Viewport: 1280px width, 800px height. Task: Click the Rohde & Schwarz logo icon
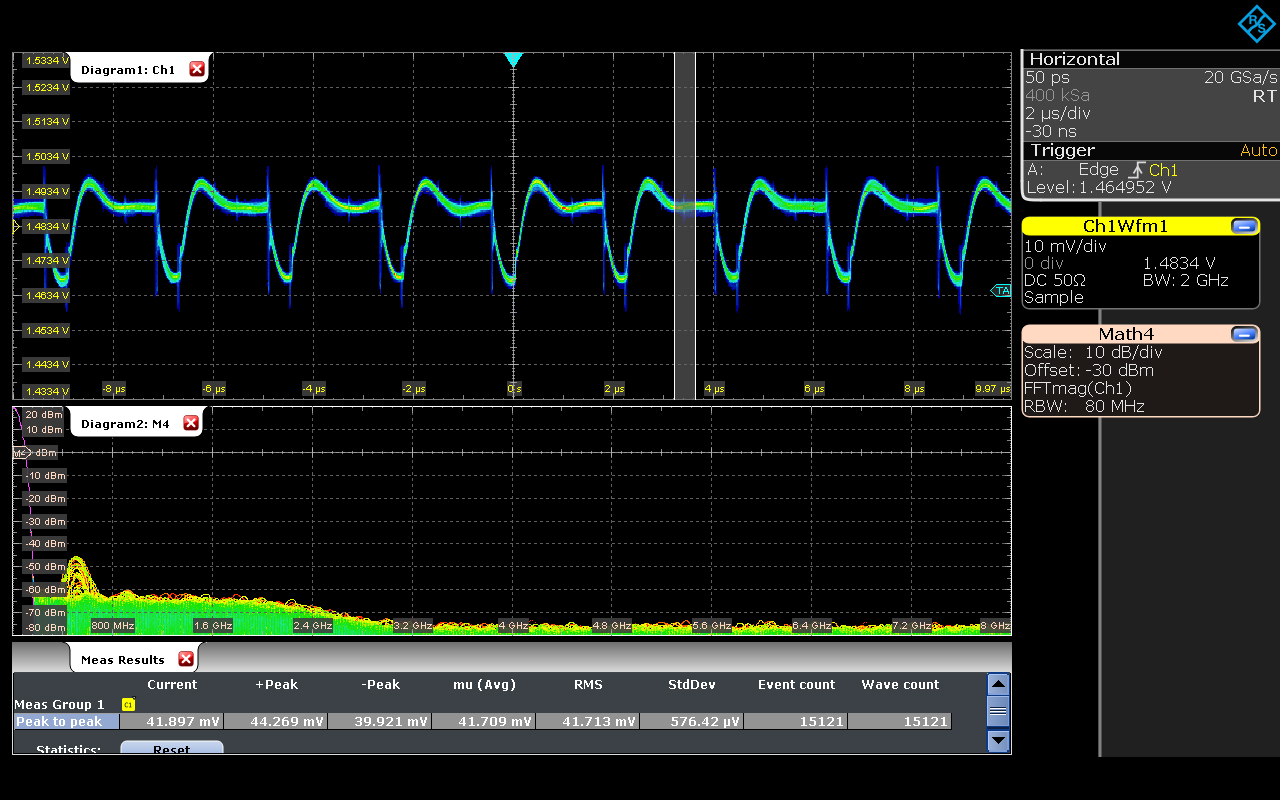click(x=1257, y=24)
